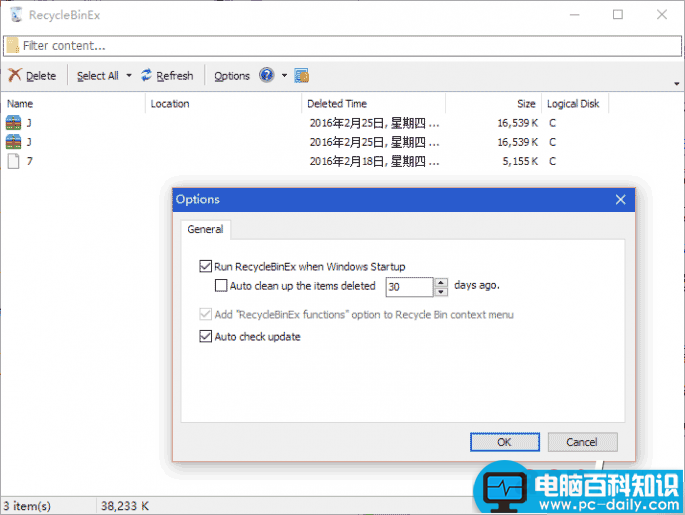Screen dimensions: 685x515
Task: Select the first archive file icon in list
Action: click(14, 123)
